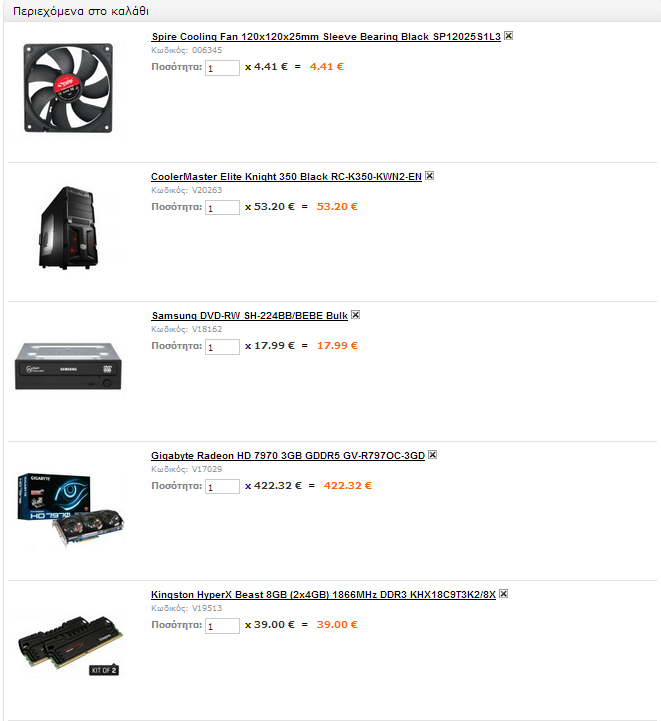Click quantity field for Samsung DVD-RW
Screen dimensions: 661x721
pyautogui.click(x=222, y=347)
